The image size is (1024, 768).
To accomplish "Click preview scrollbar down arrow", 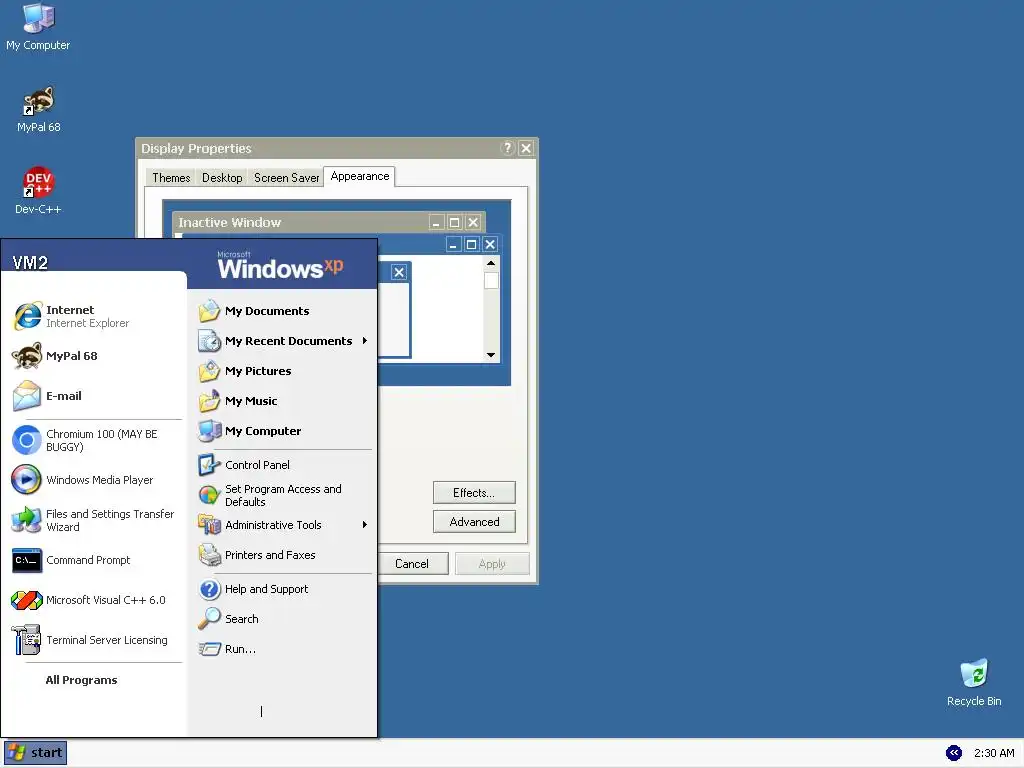I will click(x=491, y=355).
